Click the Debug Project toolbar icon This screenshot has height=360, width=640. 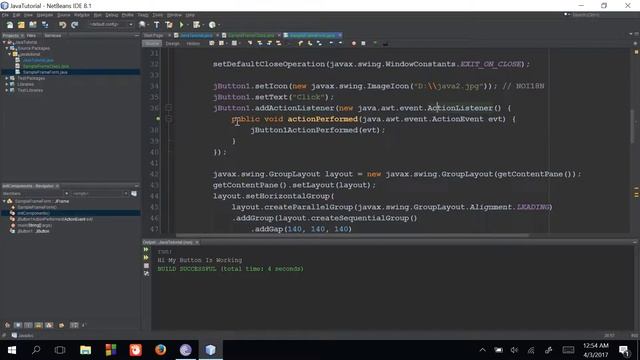pos(197,25)
